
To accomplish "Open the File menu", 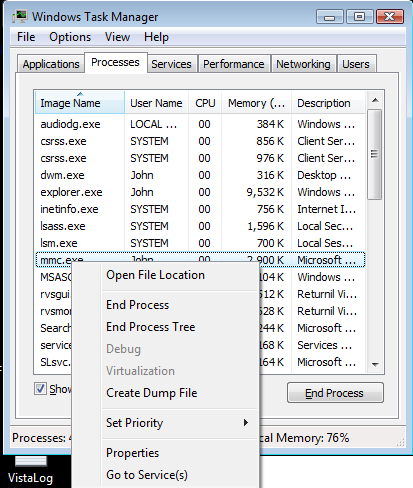I will tap(26, 37).
